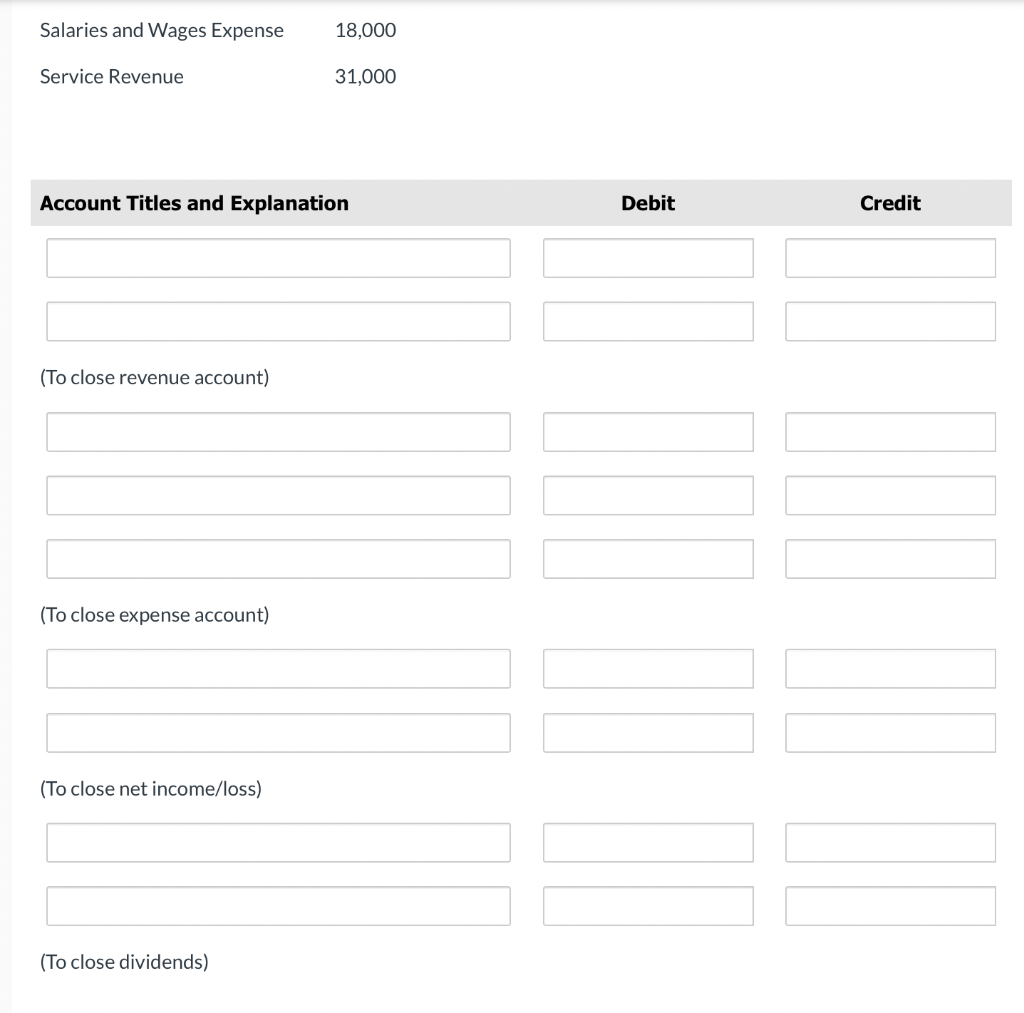The image size is (1024, 1013).
Task: Click Credit field just below 'To close revenue account'
Action: [890, 432]
